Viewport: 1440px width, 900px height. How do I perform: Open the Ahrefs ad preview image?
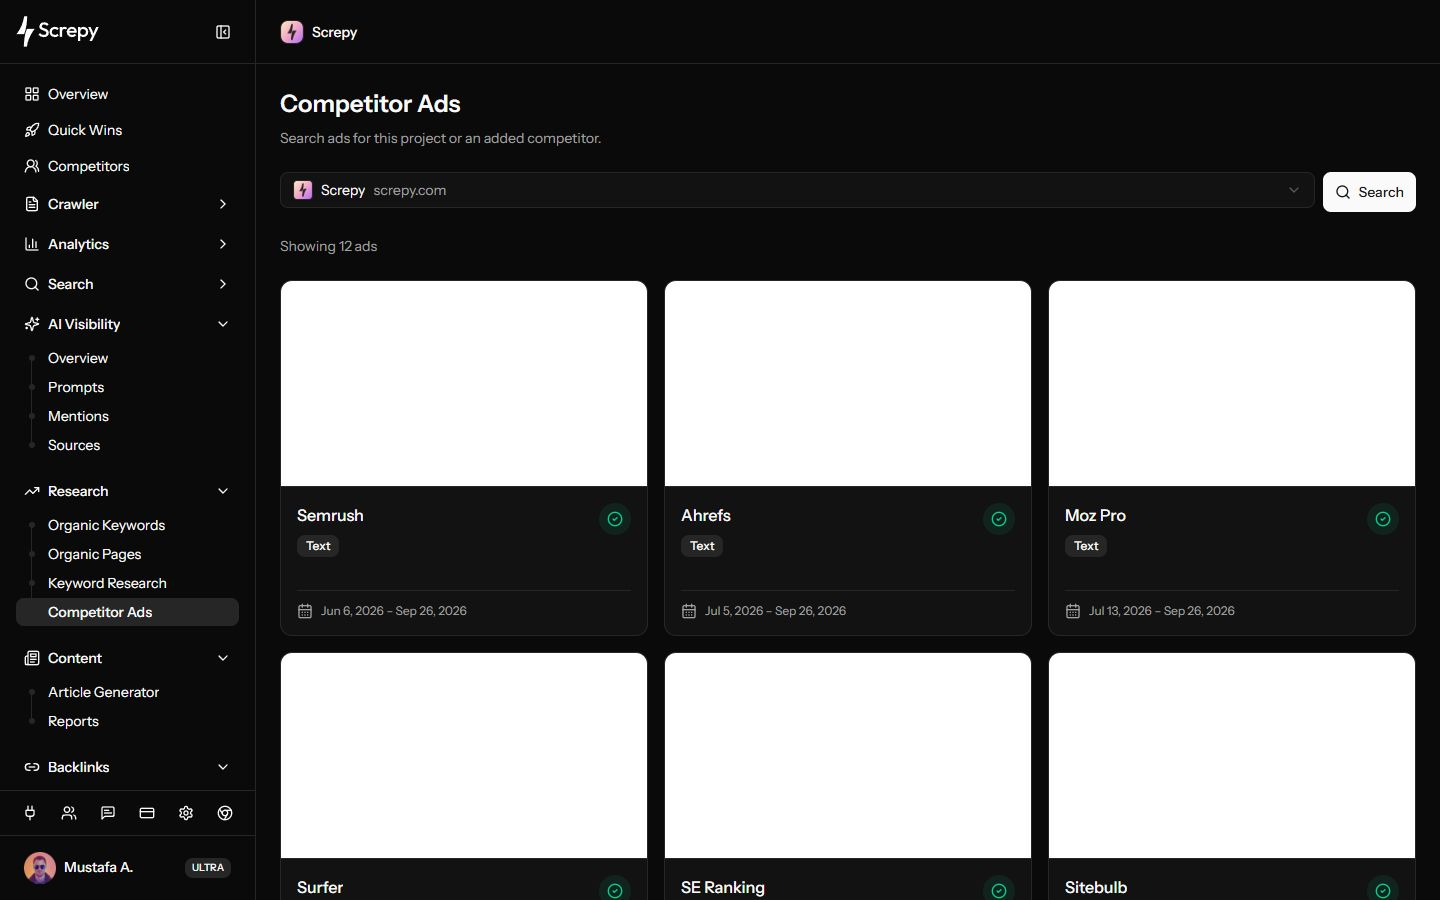pos(848,384)
